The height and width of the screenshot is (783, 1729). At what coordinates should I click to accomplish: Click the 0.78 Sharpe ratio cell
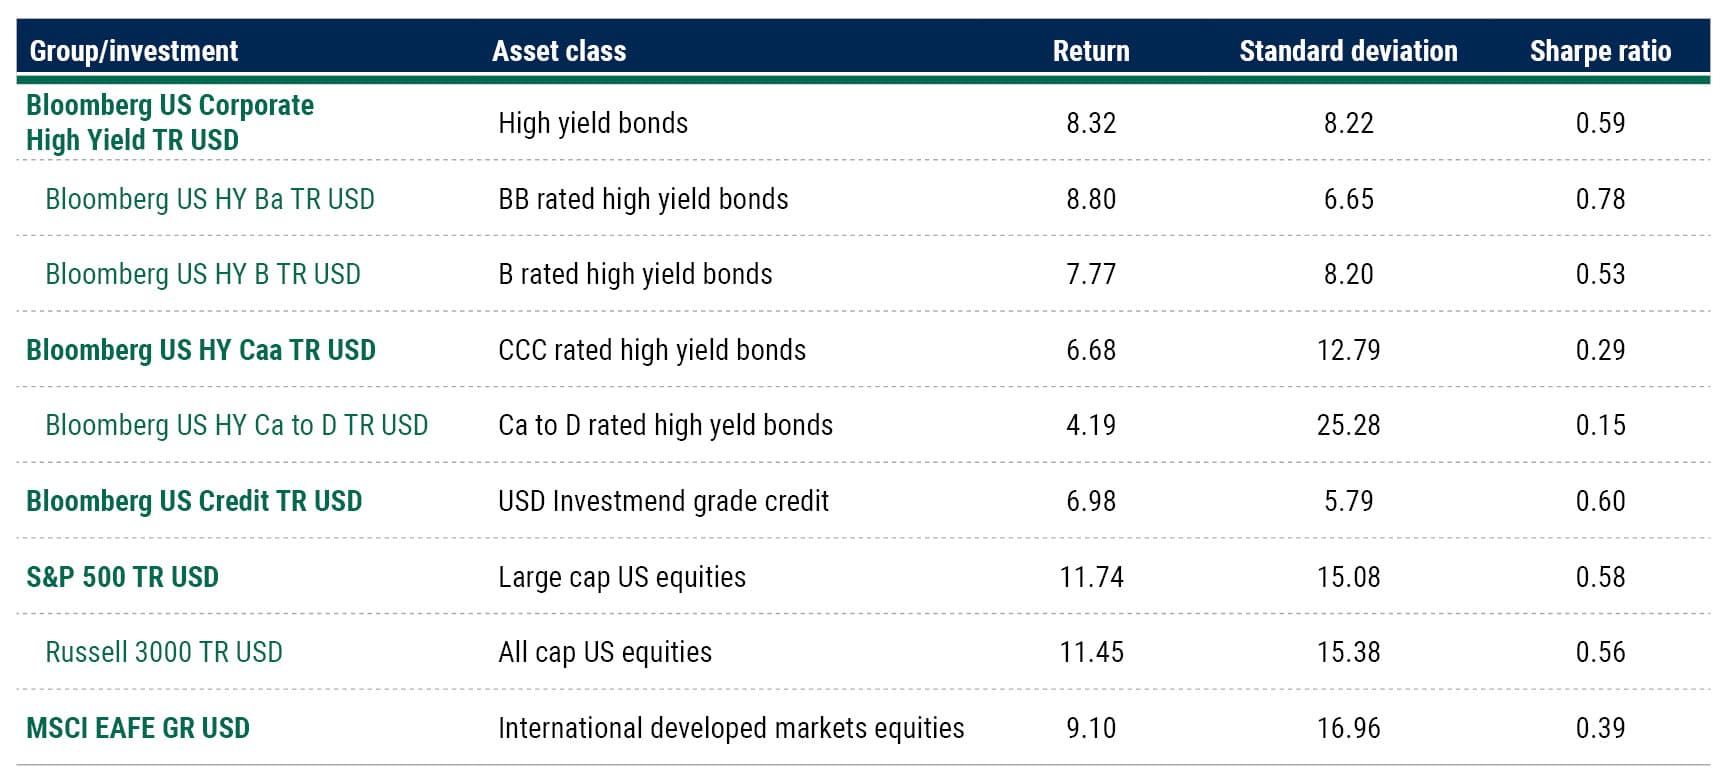(1600, 199)
